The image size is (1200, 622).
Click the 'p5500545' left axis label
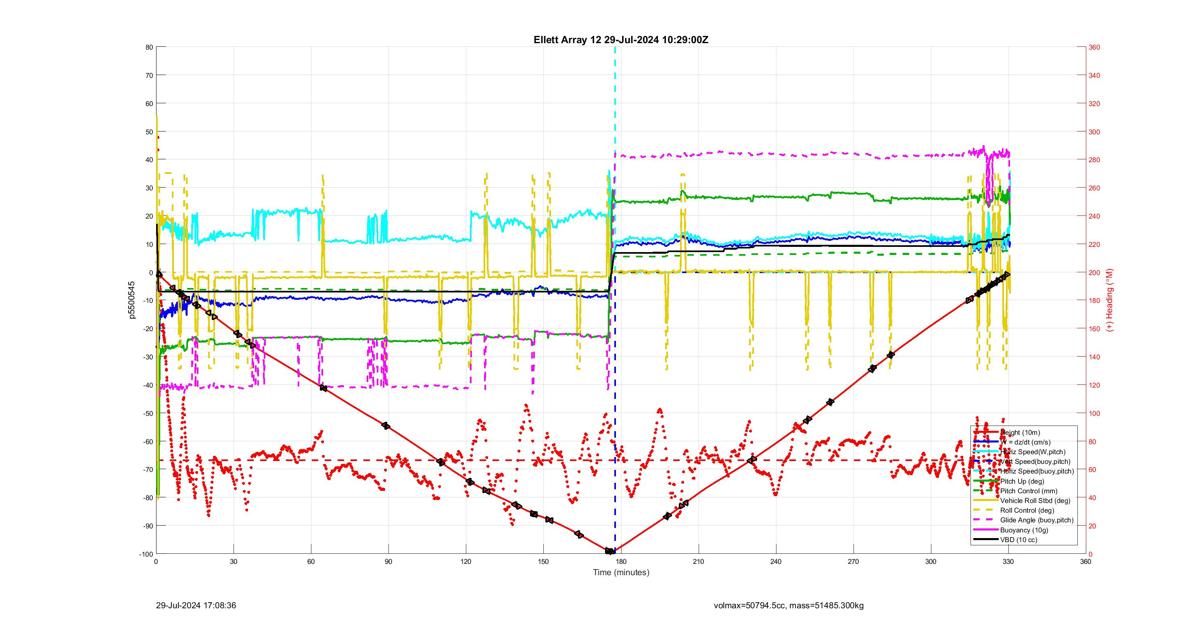coord(130,300)
